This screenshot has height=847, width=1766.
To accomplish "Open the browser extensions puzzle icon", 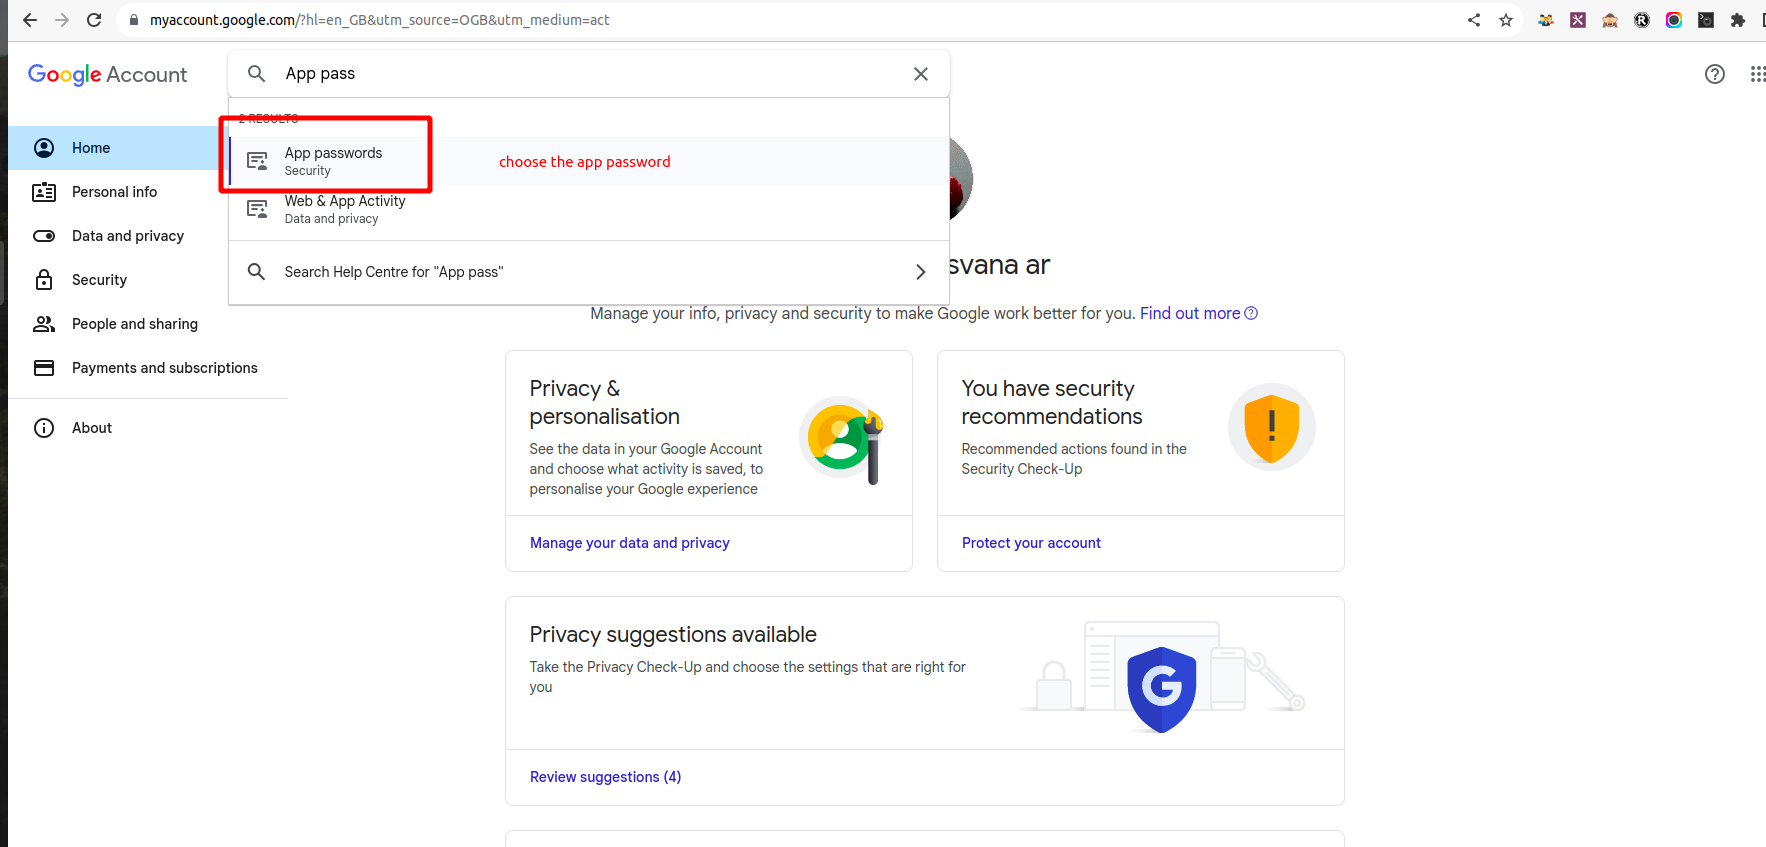I will 1738,20.
